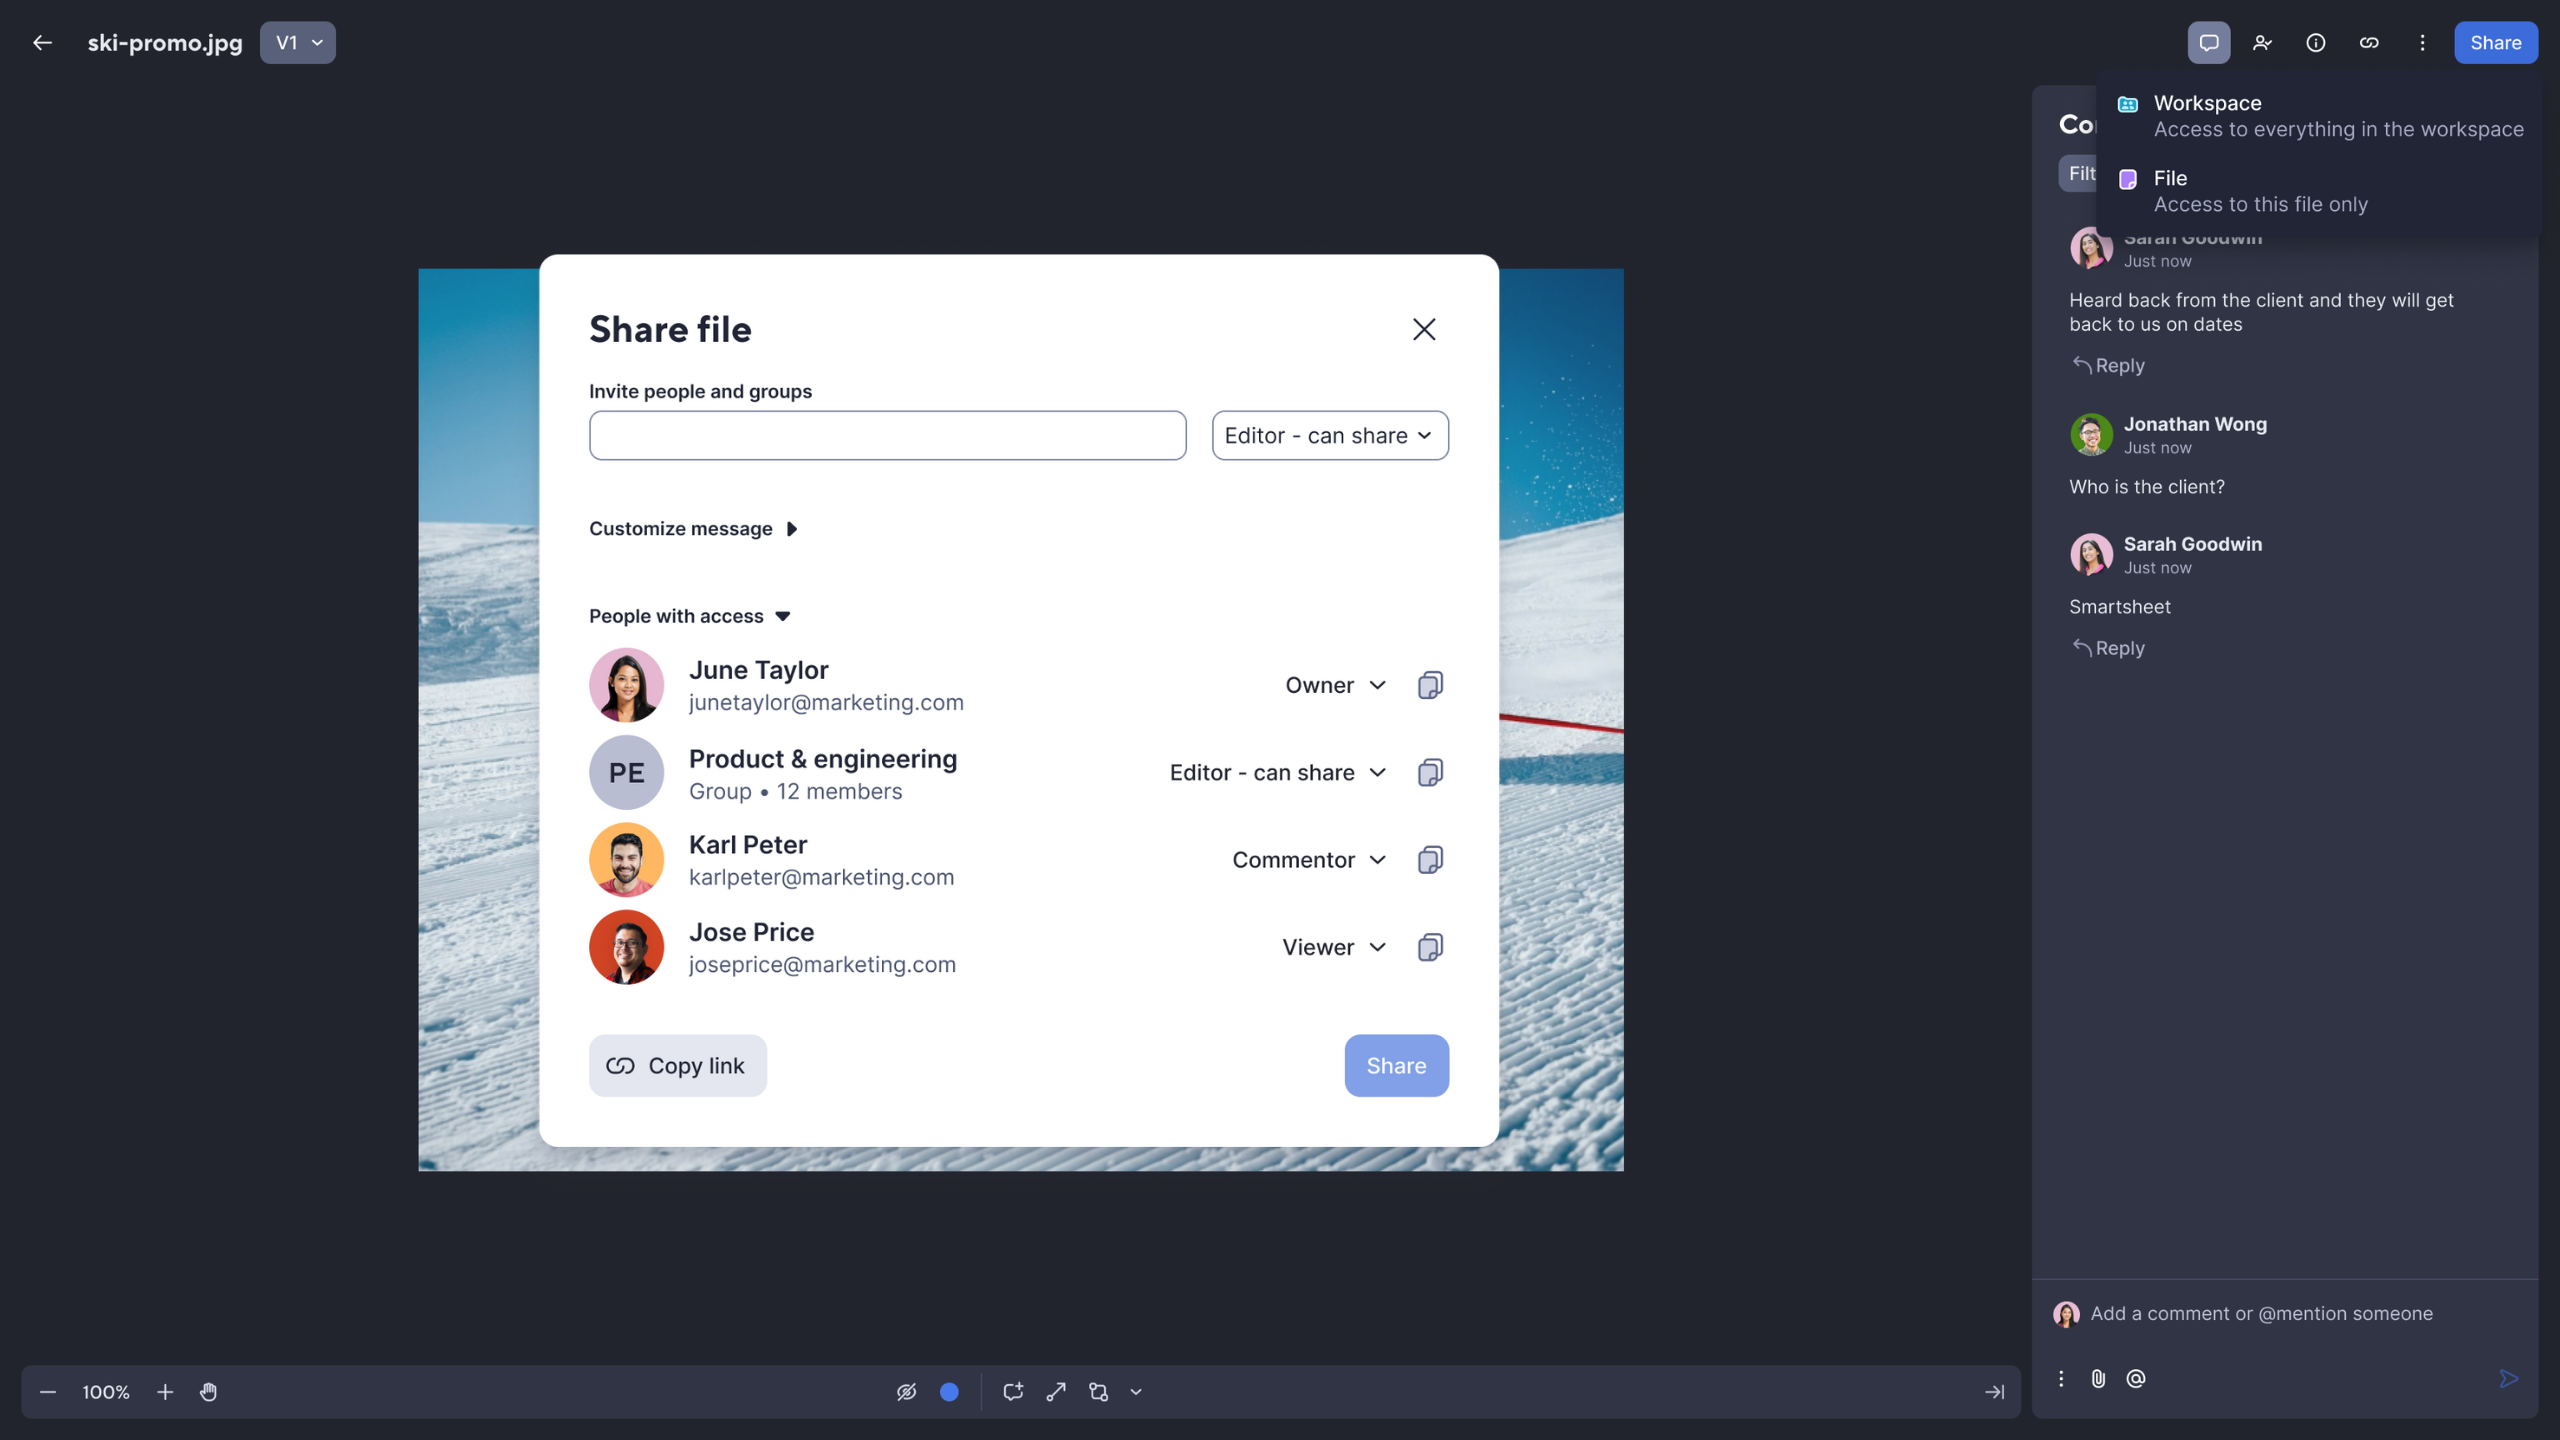Select the arrow drawing tool
The height and width of the screenshot is (1440, 2560).
point(1056,1392)
